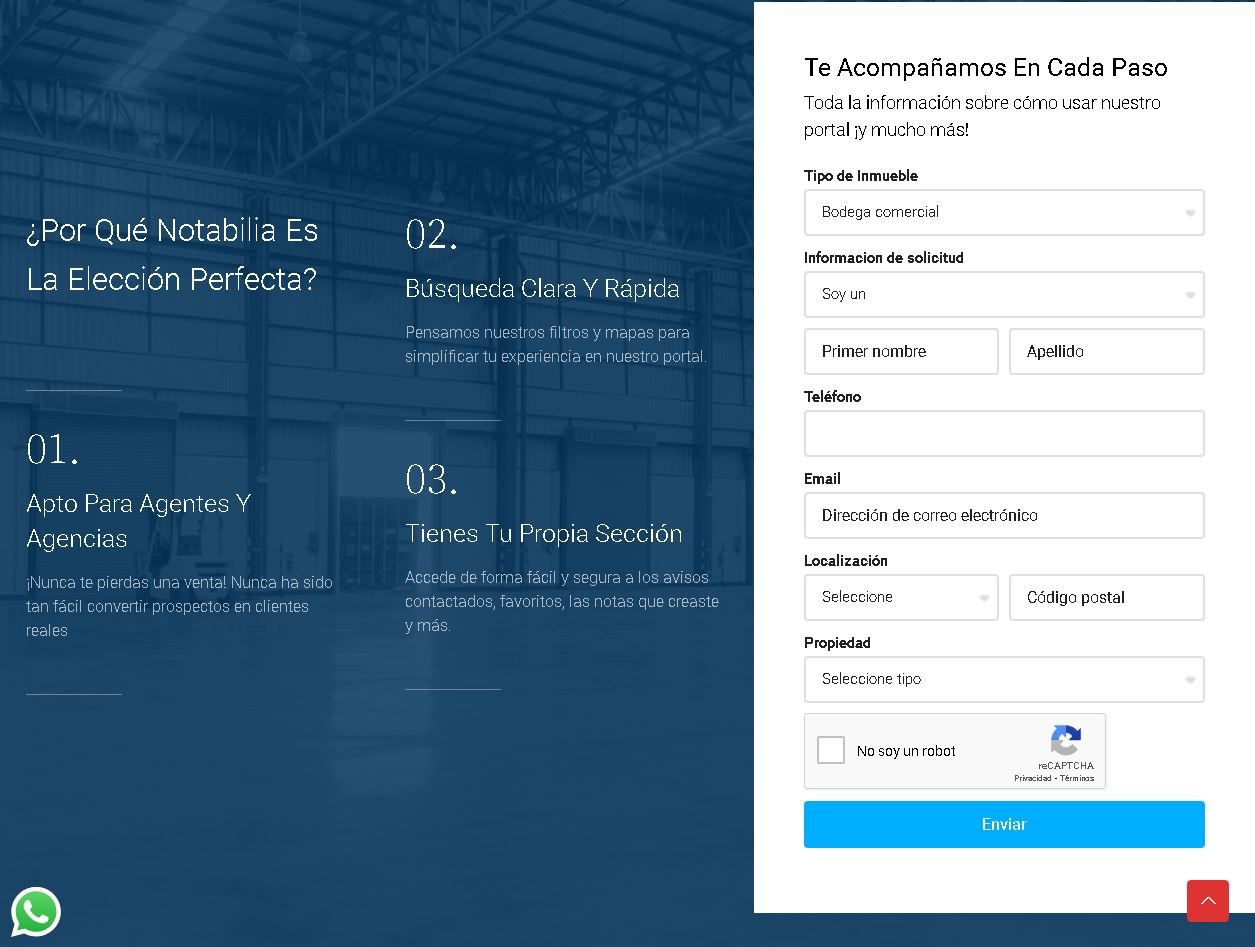Focus the 'Apellido' input field
1255x947 pixels.
(1107, 351)
